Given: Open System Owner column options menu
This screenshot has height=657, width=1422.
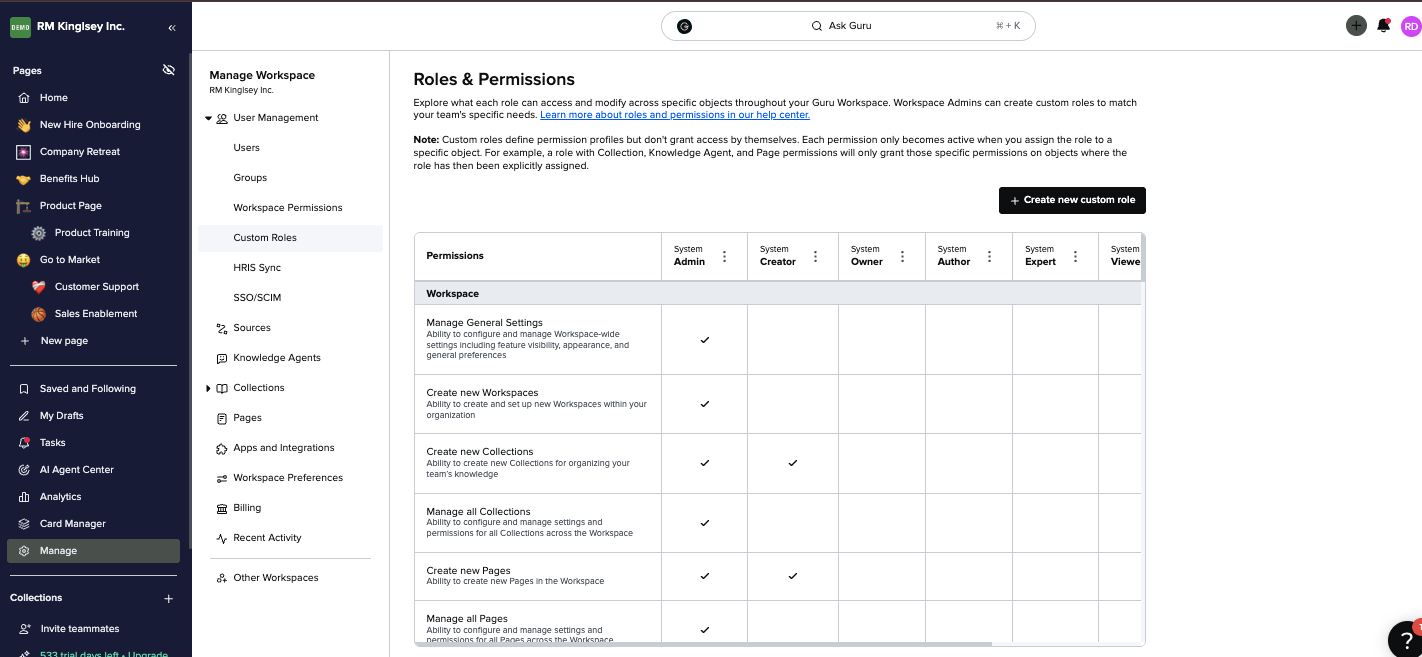Looking at the screenshot, I should pos(903,256).
